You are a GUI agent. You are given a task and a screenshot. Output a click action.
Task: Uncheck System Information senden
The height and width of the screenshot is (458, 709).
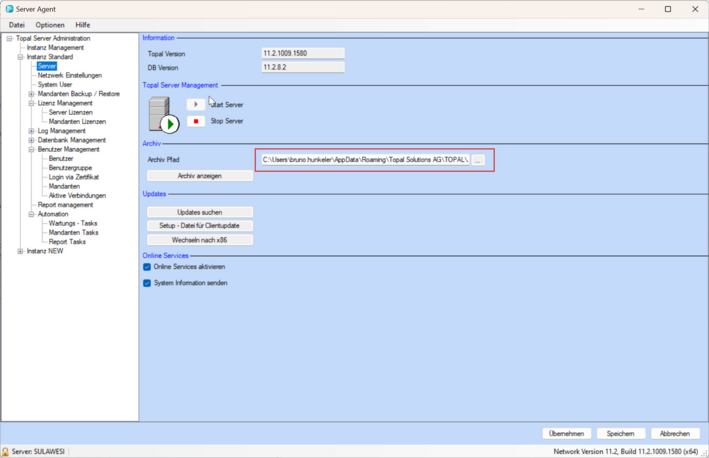tap(147, 283)
